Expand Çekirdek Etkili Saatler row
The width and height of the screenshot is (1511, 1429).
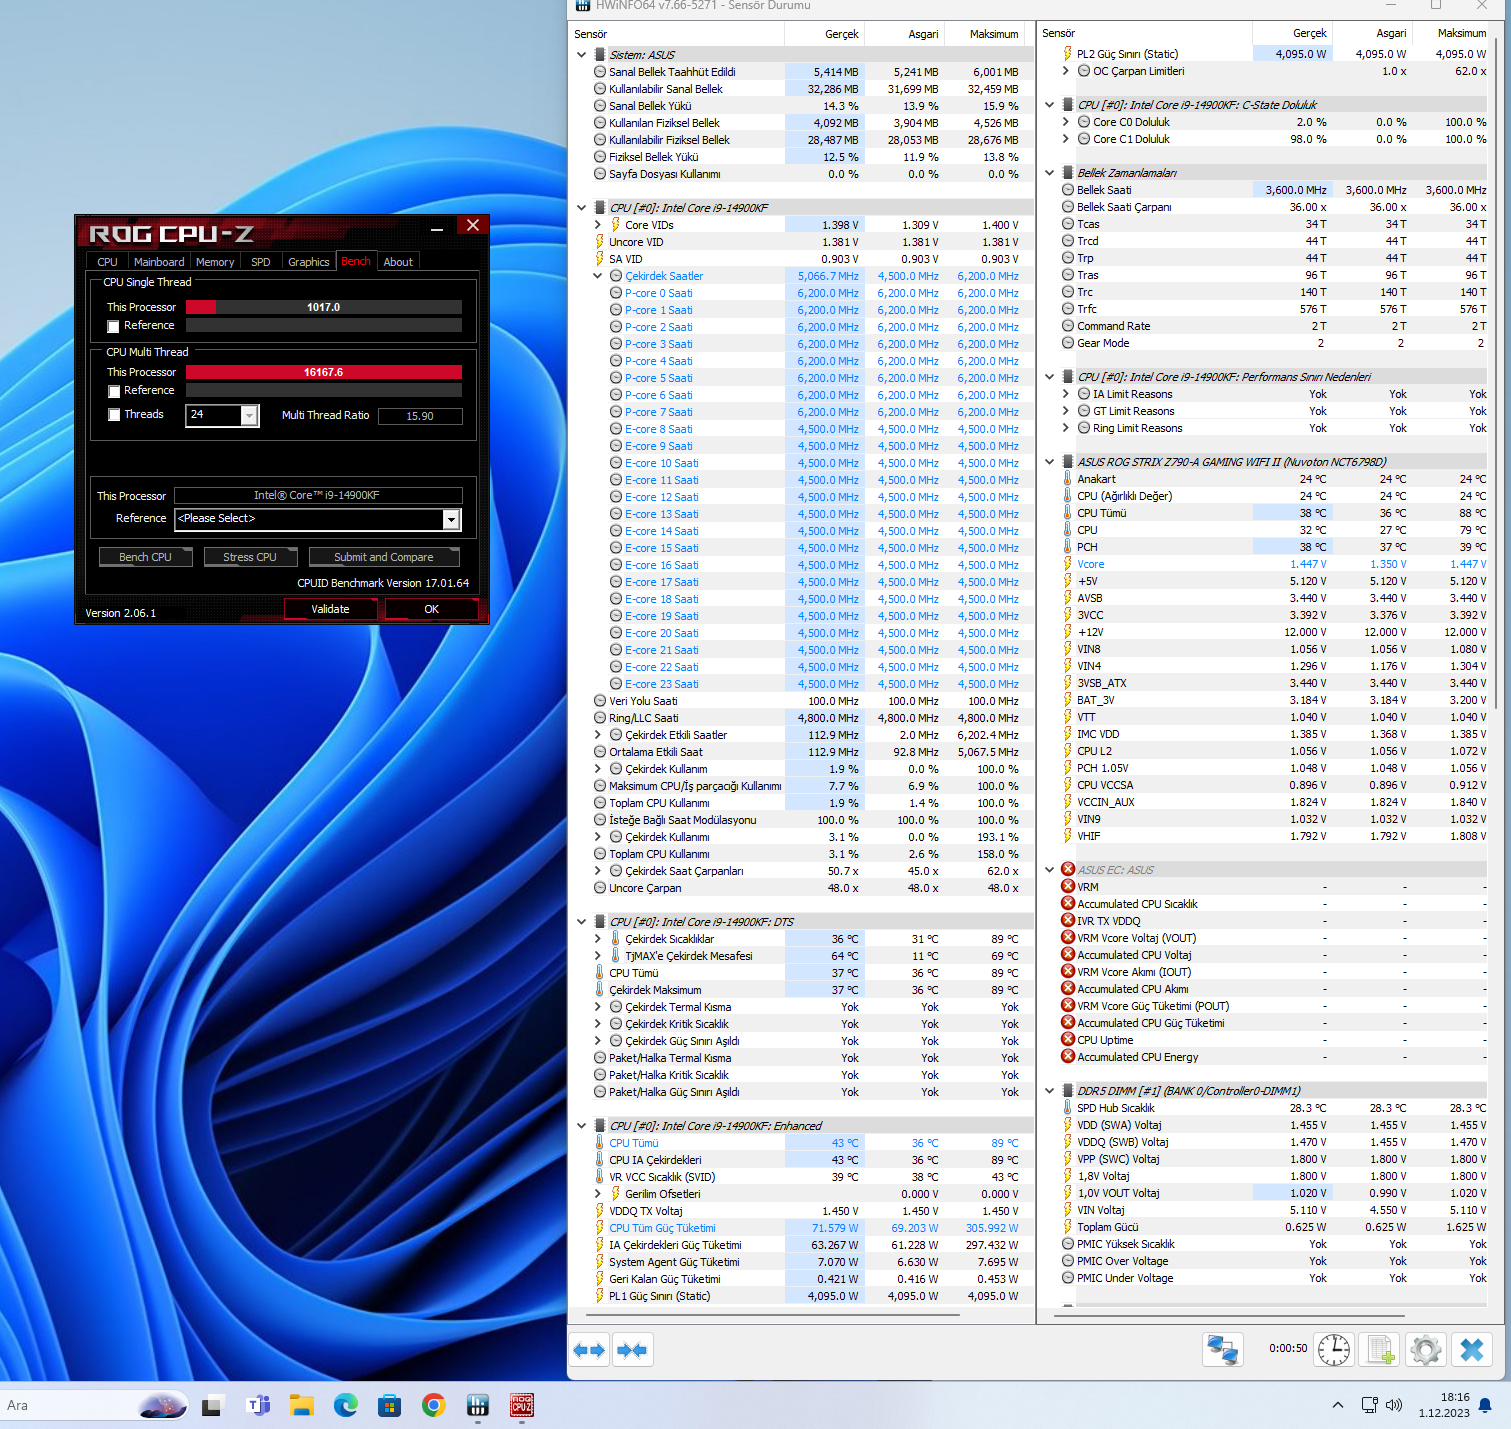[x=598, y=735]
